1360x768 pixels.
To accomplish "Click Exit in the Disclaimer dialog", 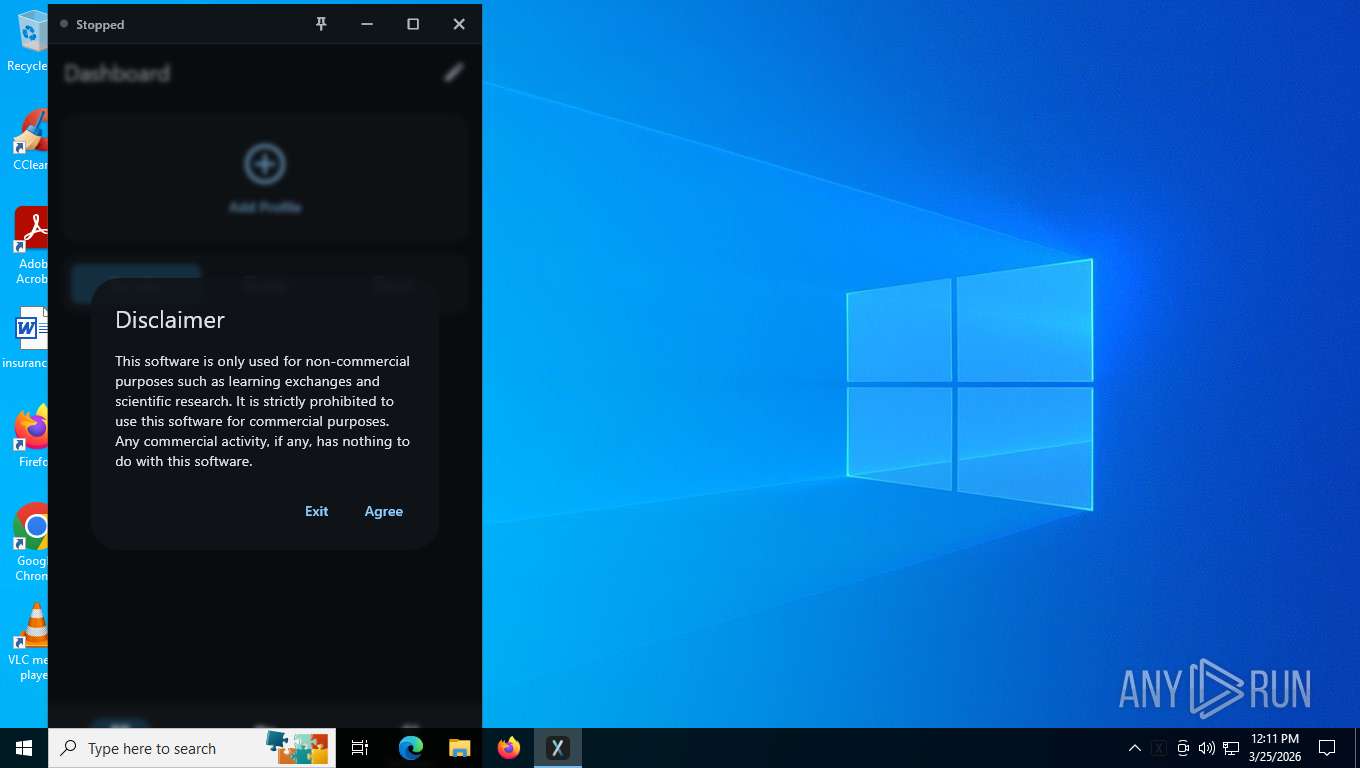I will click(x=316, y=511).
